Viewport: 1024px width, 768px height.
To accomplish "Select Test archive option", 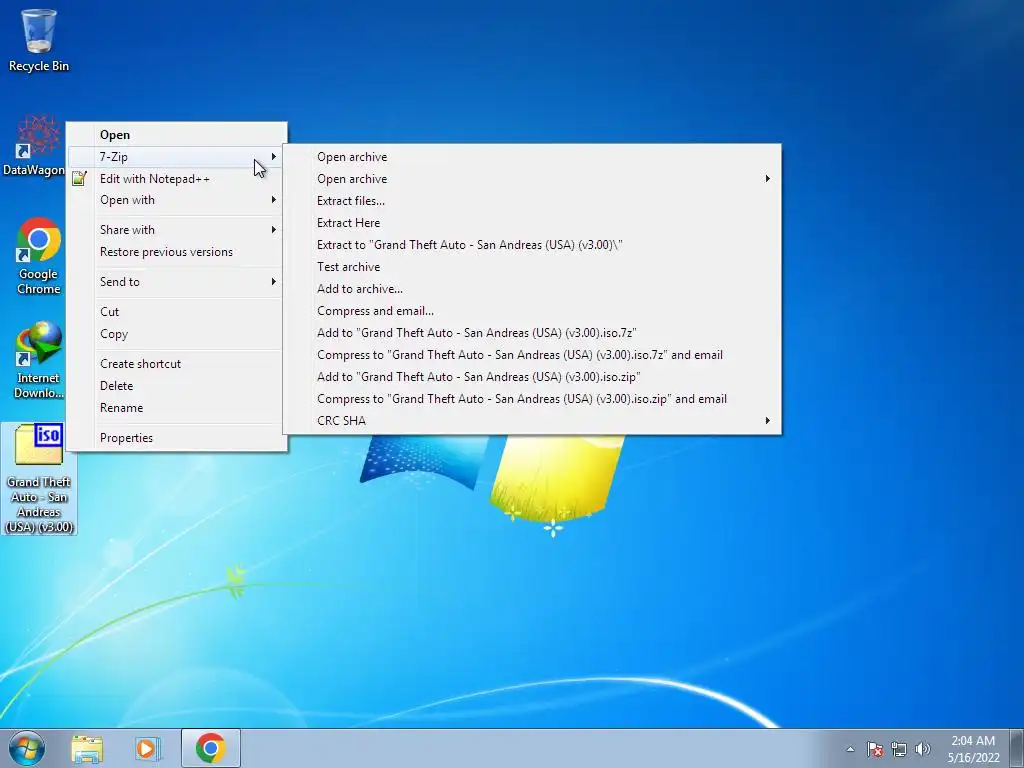I will [x=532, y=266].
